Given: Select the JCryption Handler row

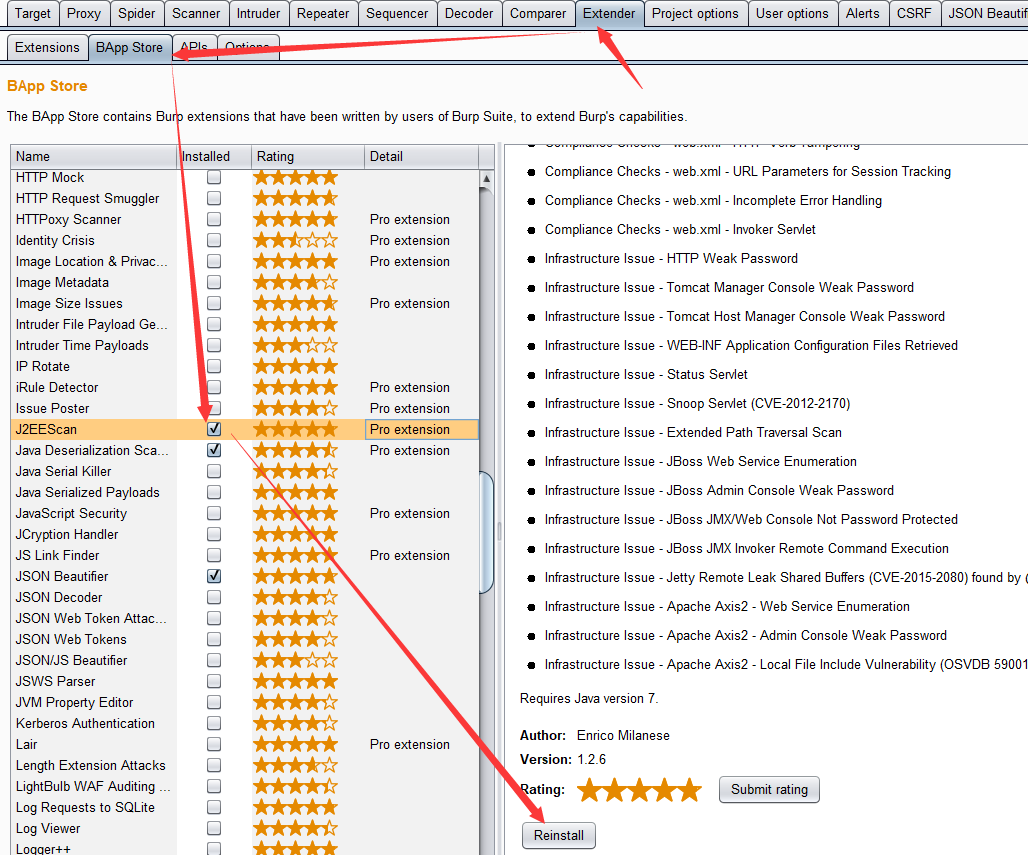Looking at the screenshot, I should (245, 534).
